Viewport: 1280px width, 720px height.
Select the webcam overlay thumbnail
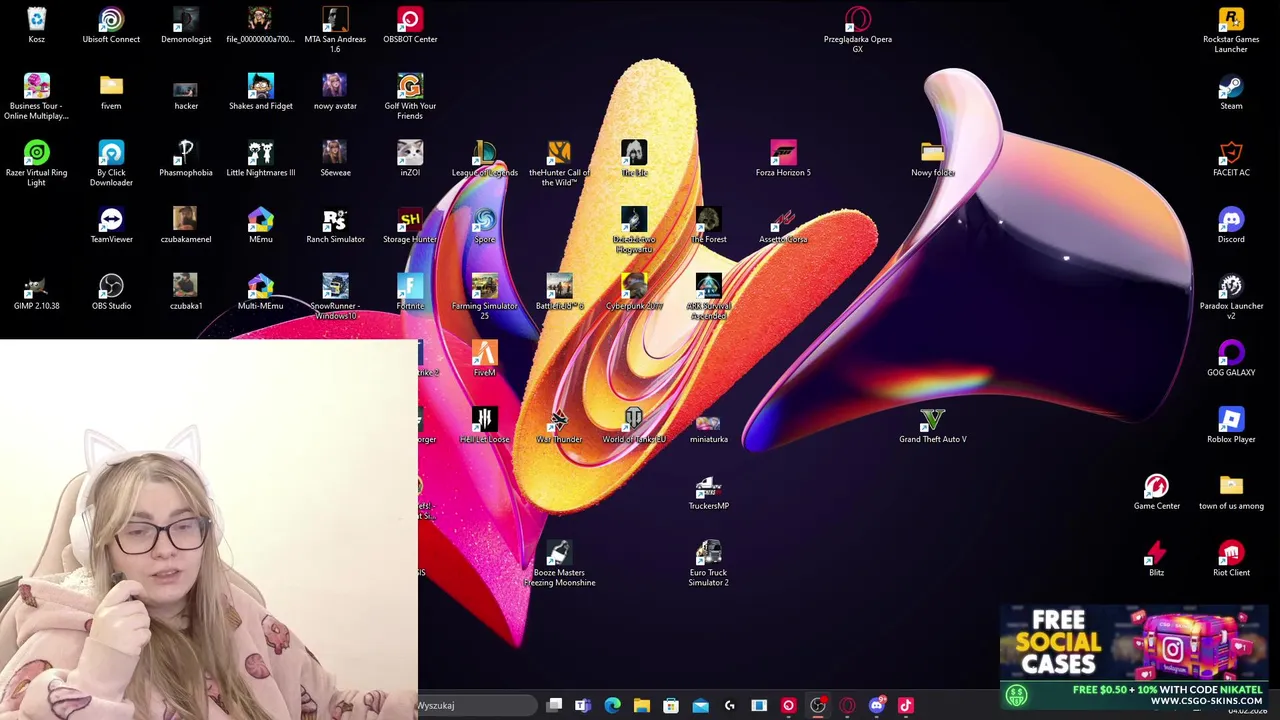[x=209, y=529]
